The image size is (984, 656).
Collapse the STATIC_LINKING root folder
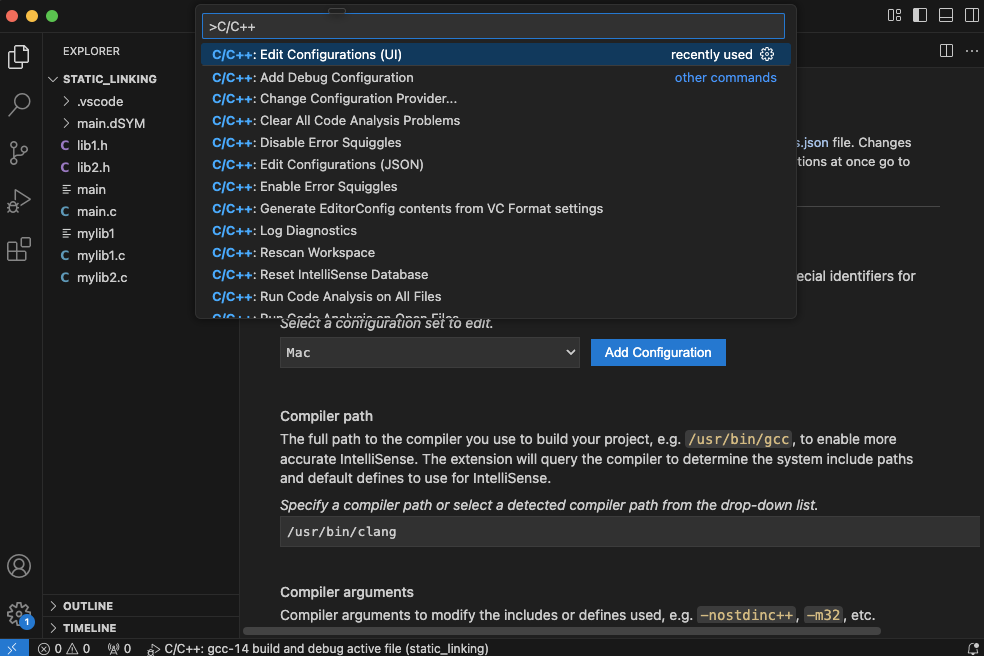tap(53, 79)
